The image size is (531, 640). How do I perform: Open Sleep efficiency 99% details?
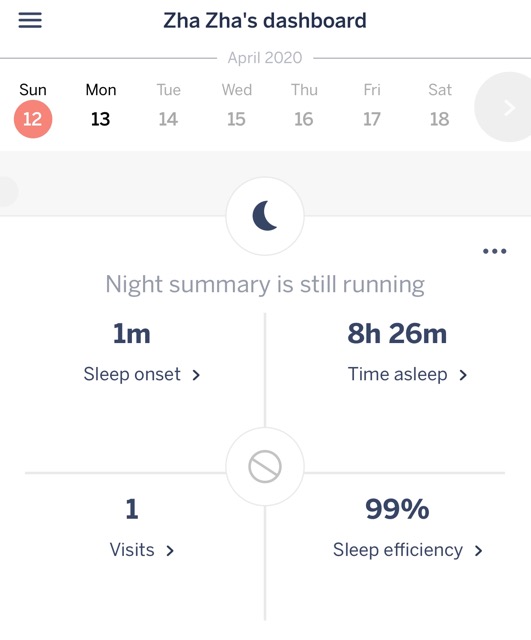[397, 509]
